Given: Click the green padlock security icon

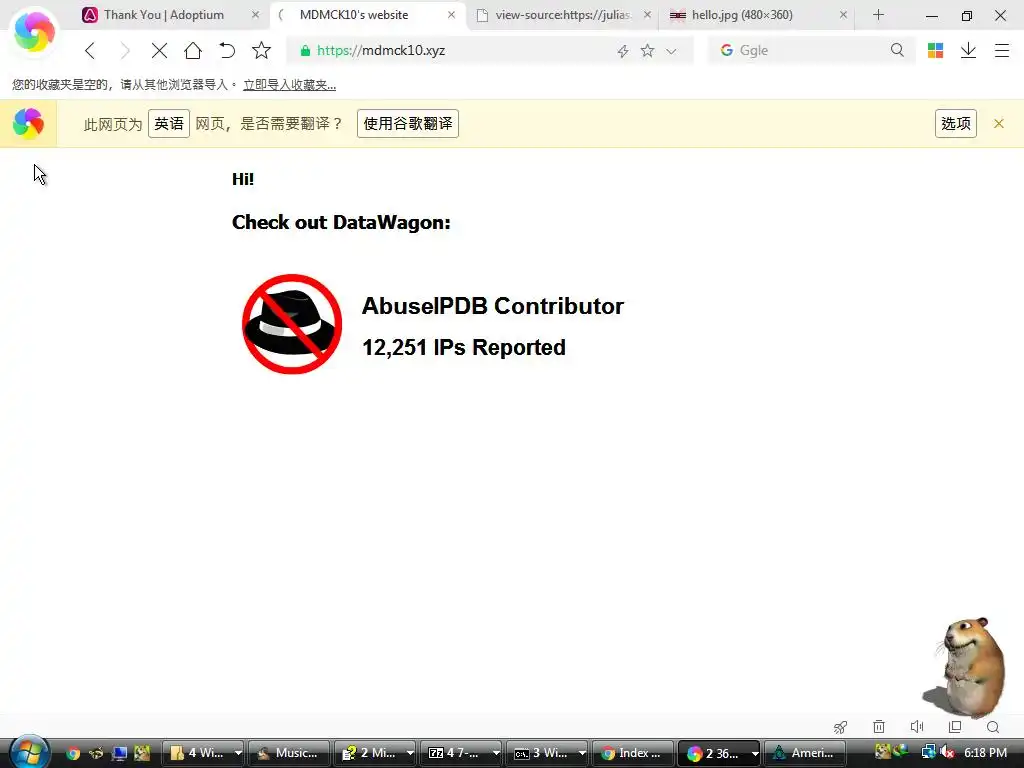Looking at the screenshot, I should click(305, 50).
